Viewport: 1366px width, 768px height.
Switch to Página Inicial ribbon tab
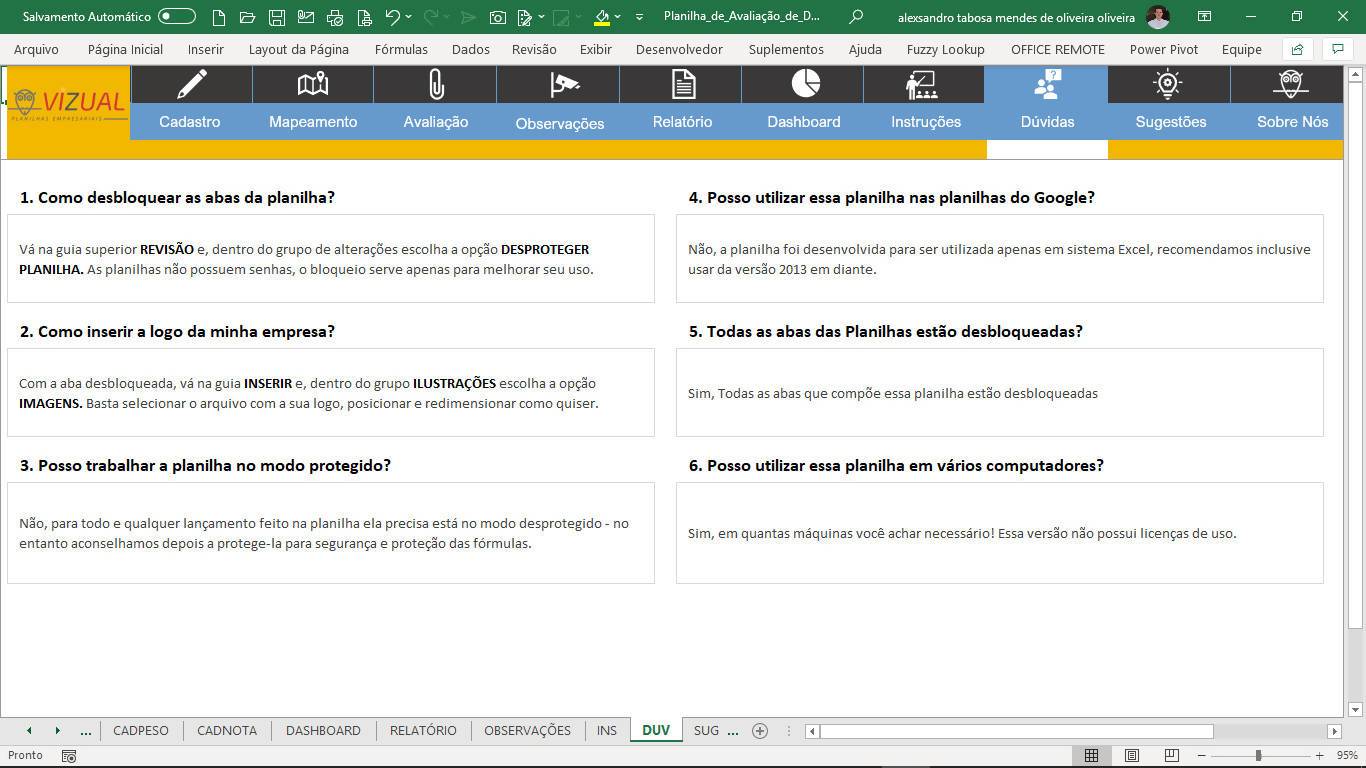click(125, 49)
